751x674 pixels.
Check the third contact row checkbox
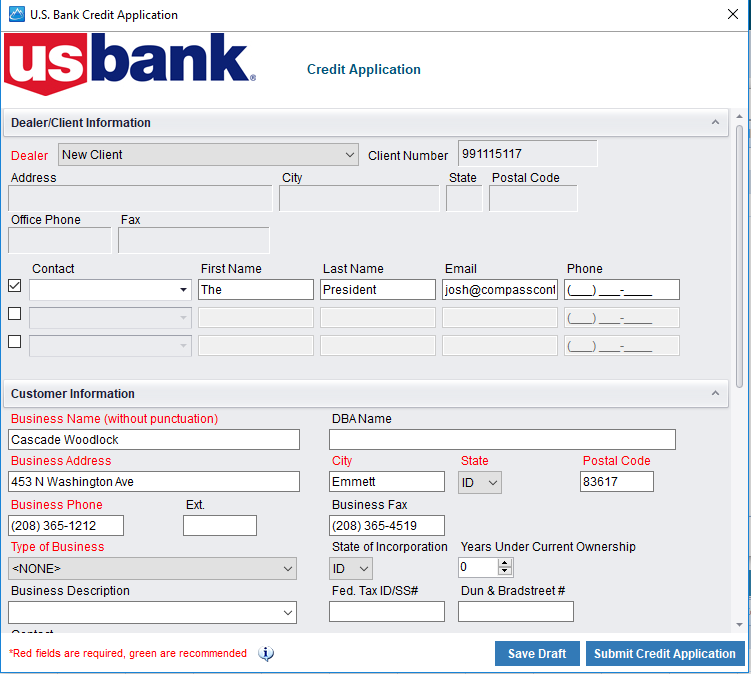[x=15, y=342]
